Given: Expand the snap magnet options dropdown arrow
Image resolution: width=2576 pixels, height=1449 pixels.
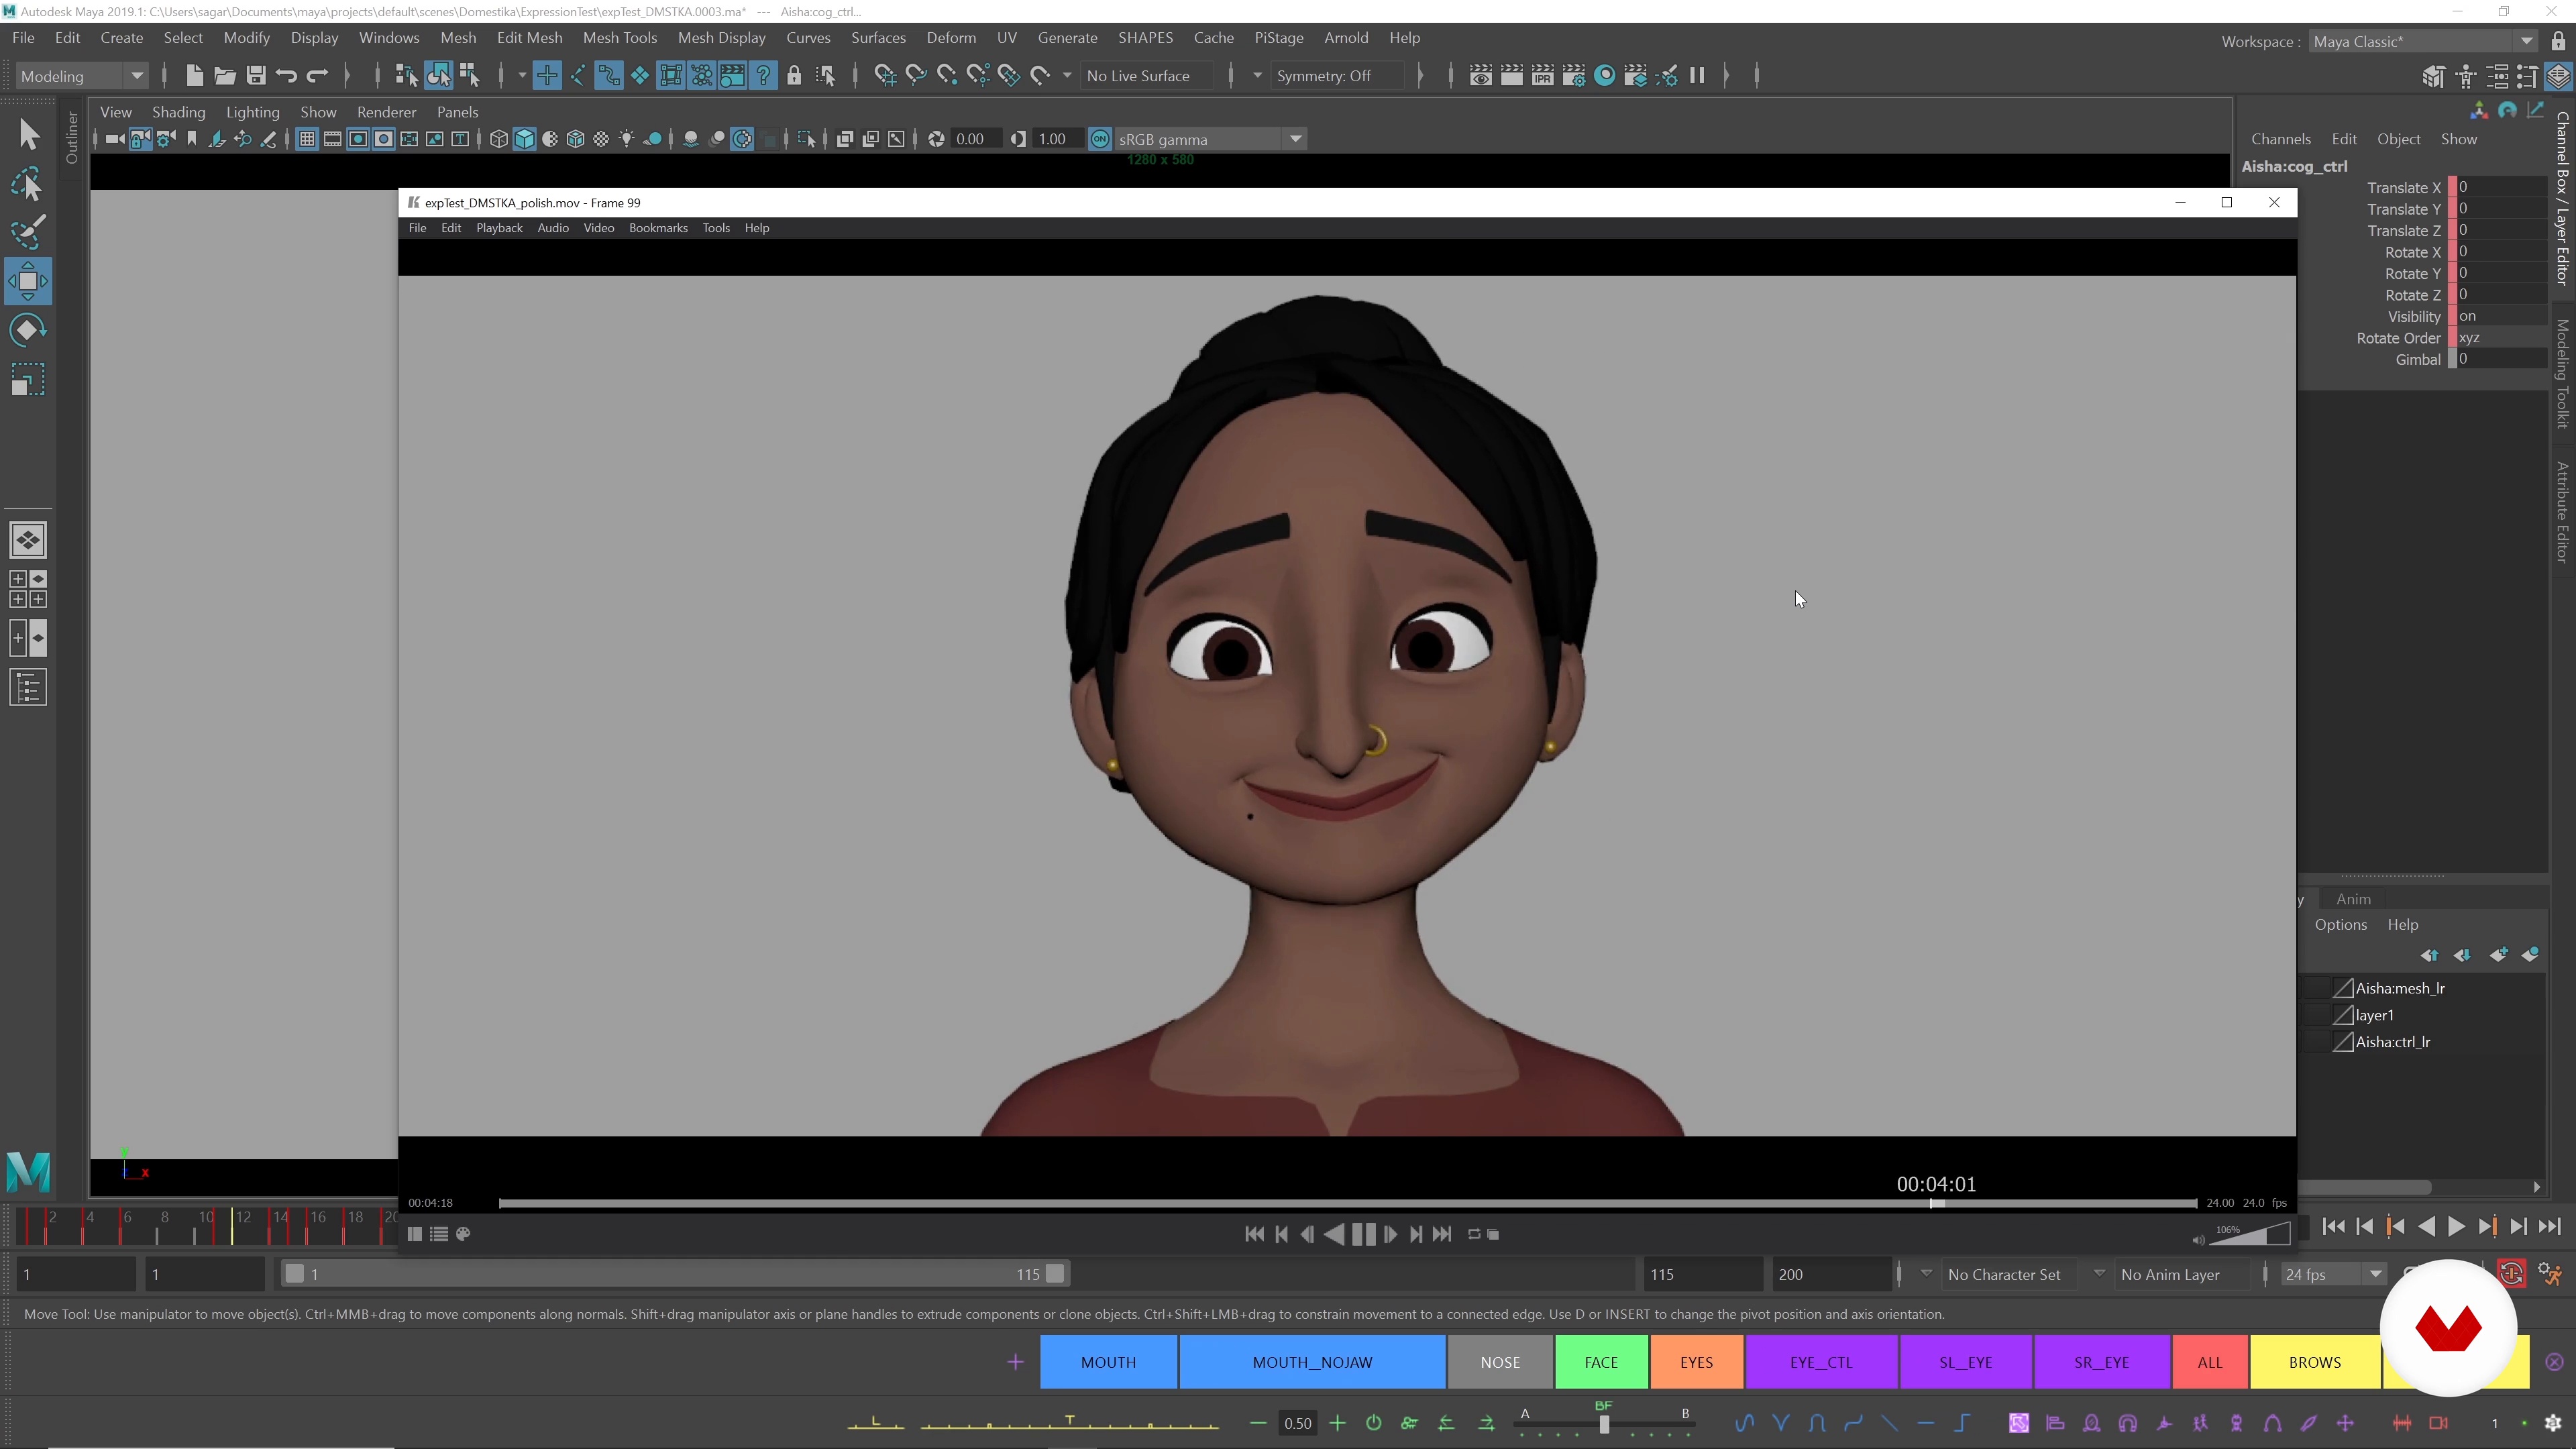Looking at the screenshot, I should [x=1067, y=76].
